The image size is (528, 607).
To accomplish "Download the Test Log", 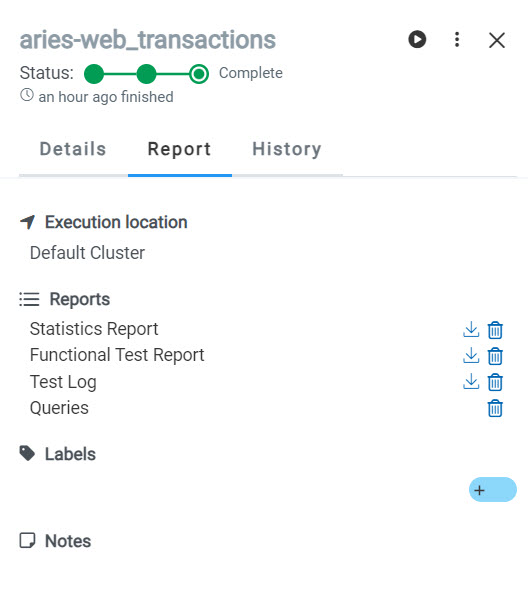I will (x=471, y=382).
